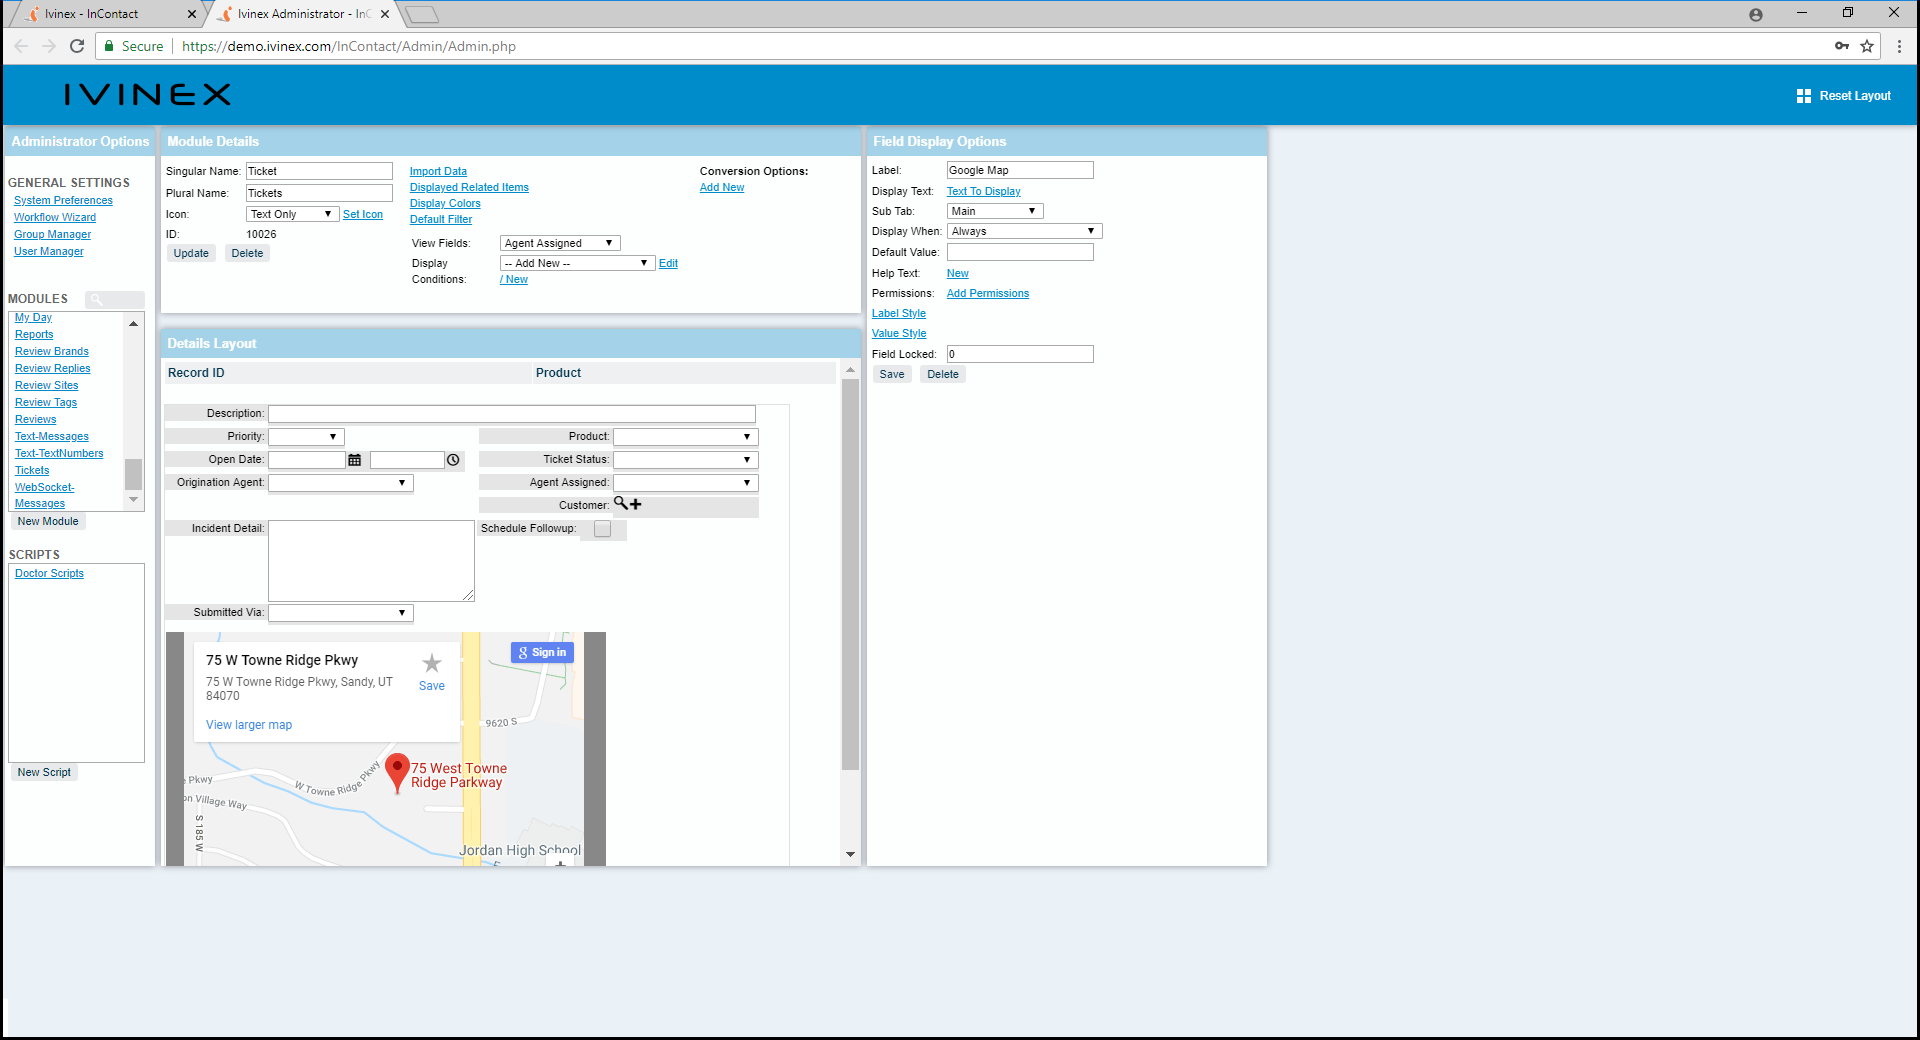Open the calendar picker for Open Date
Viewport: 1920px width, 1040px height.
355,460
